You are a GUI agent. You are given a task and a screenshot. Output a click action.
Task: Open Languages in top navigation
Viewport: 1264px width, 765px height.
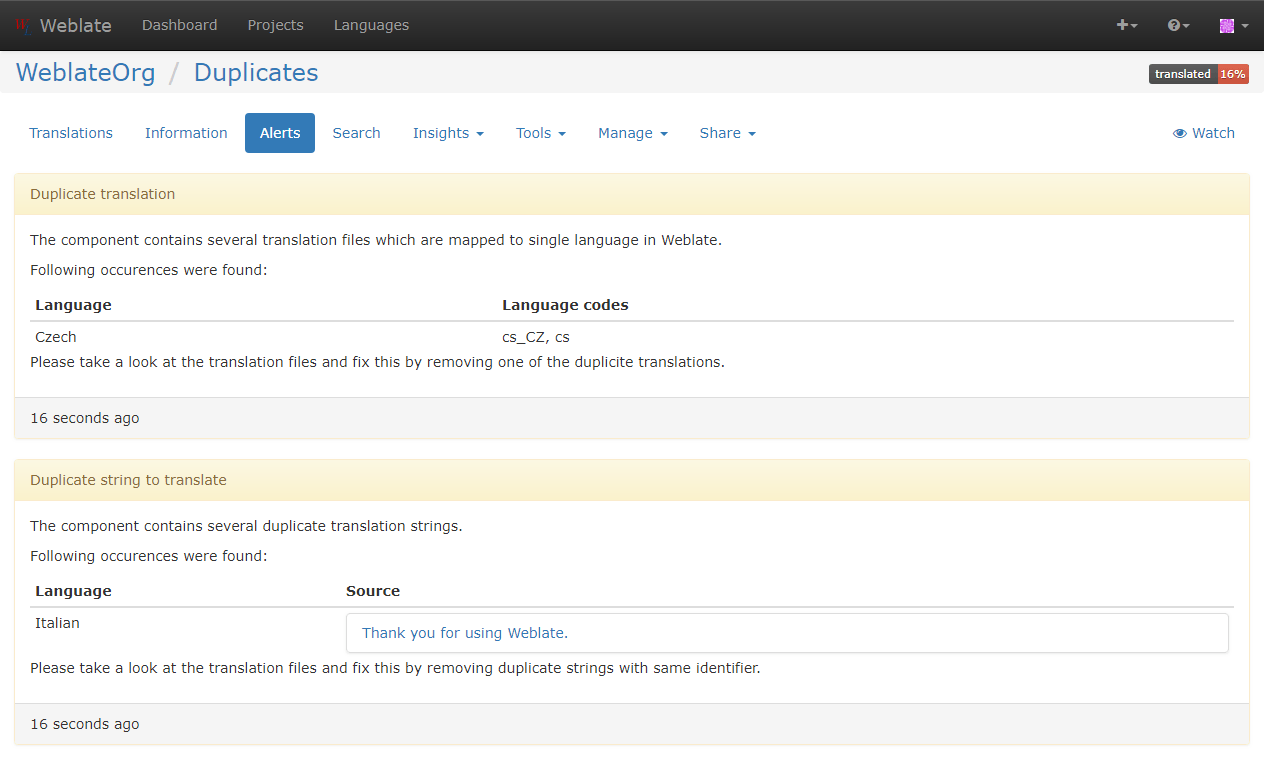(x=371, y=25)
